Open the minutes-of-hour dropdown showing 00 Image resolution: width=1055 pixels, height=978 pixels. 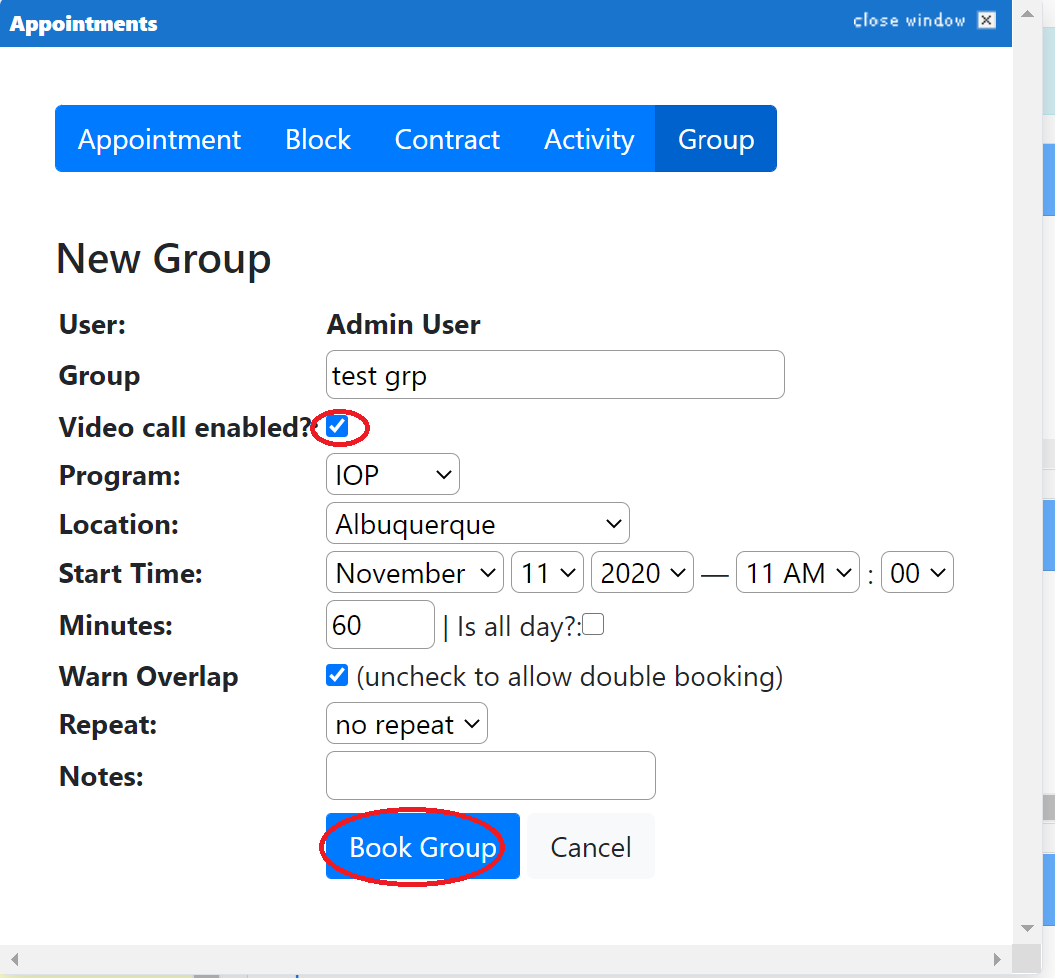pyautogui.click(x=917, y=572)
